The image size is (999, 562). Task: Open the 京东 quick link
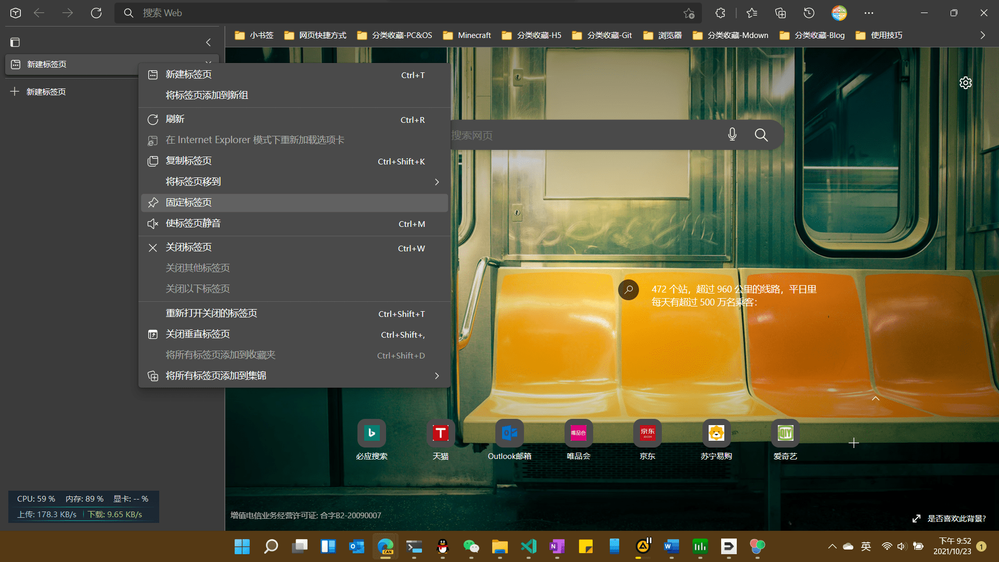pyautogui.click(x=647, y=440)
